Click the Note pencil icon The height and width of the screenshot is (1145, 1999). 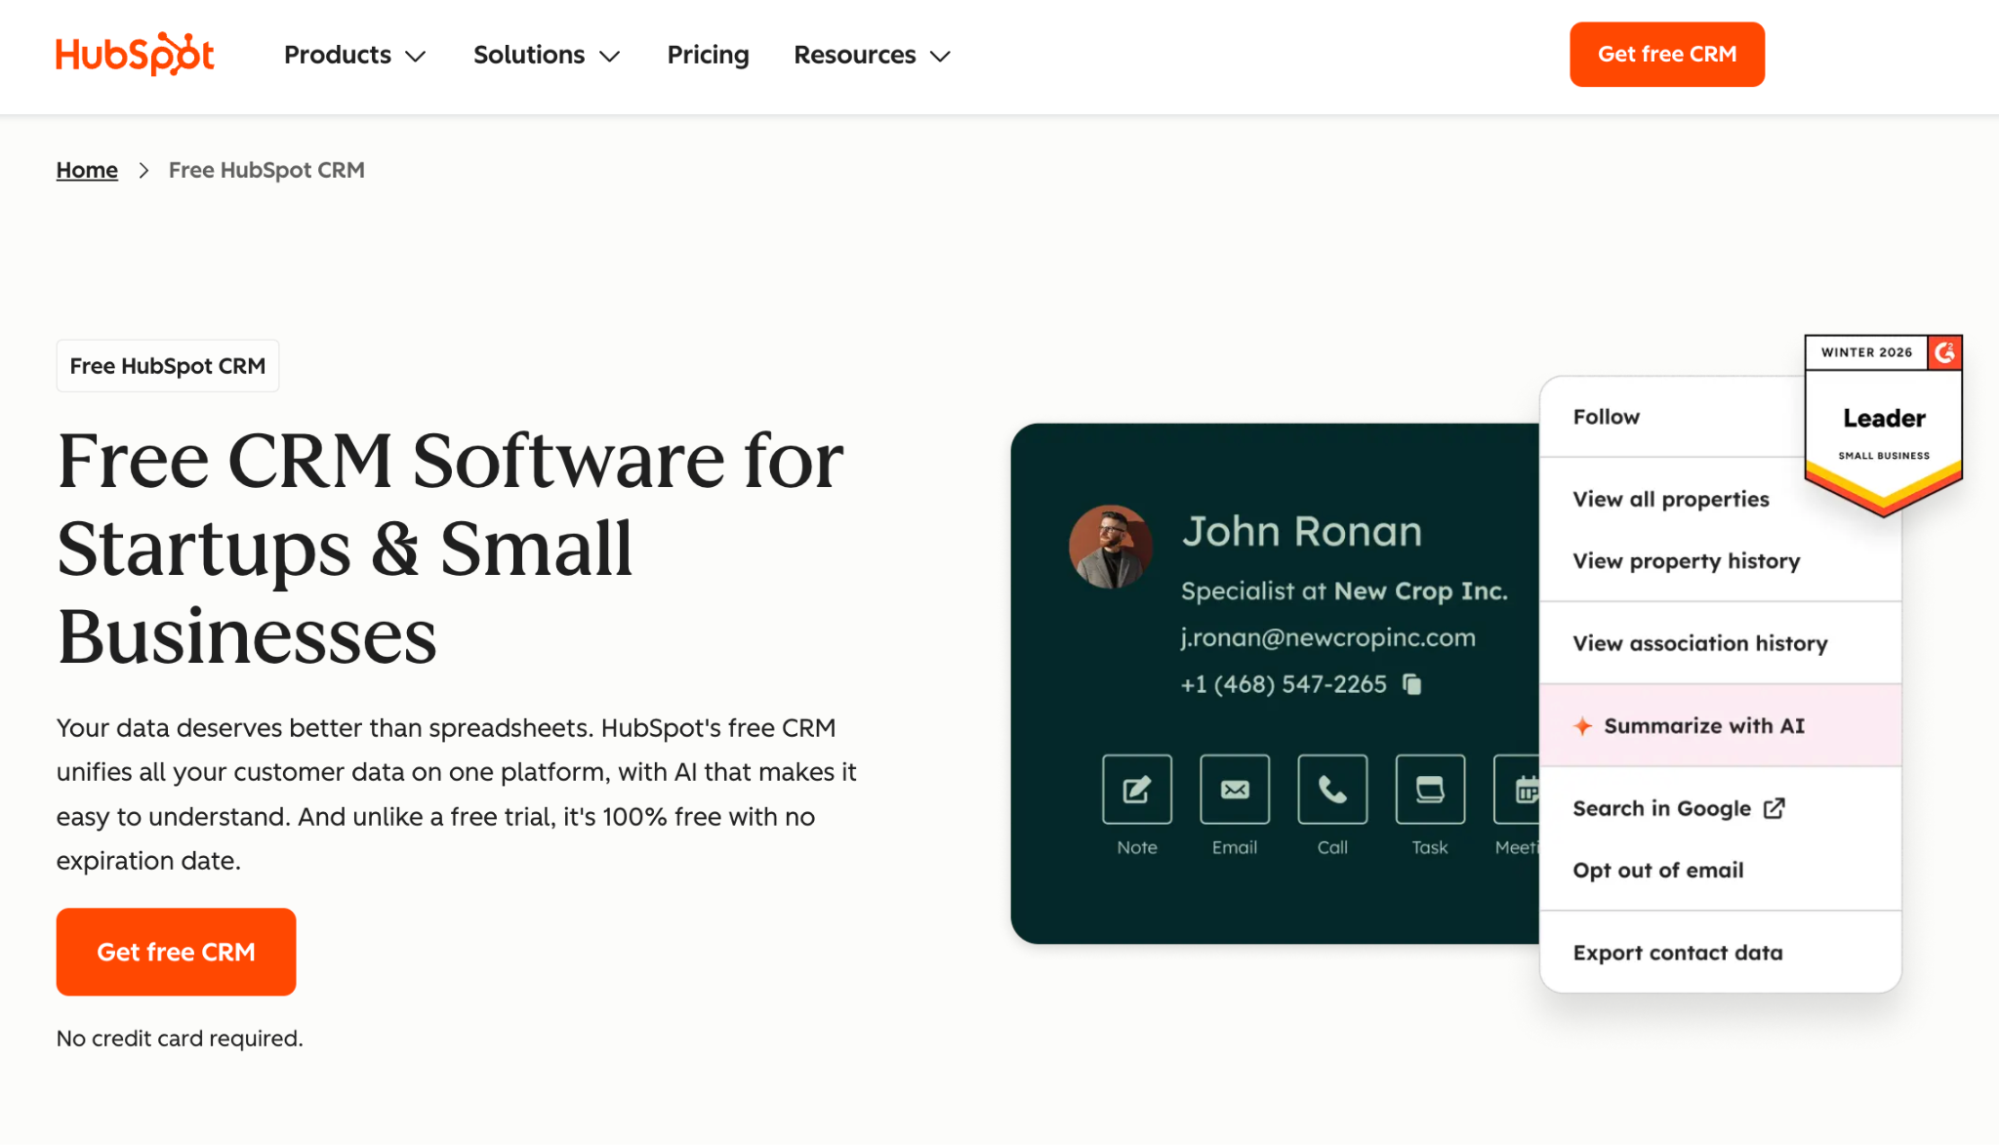coord(1137,789)
